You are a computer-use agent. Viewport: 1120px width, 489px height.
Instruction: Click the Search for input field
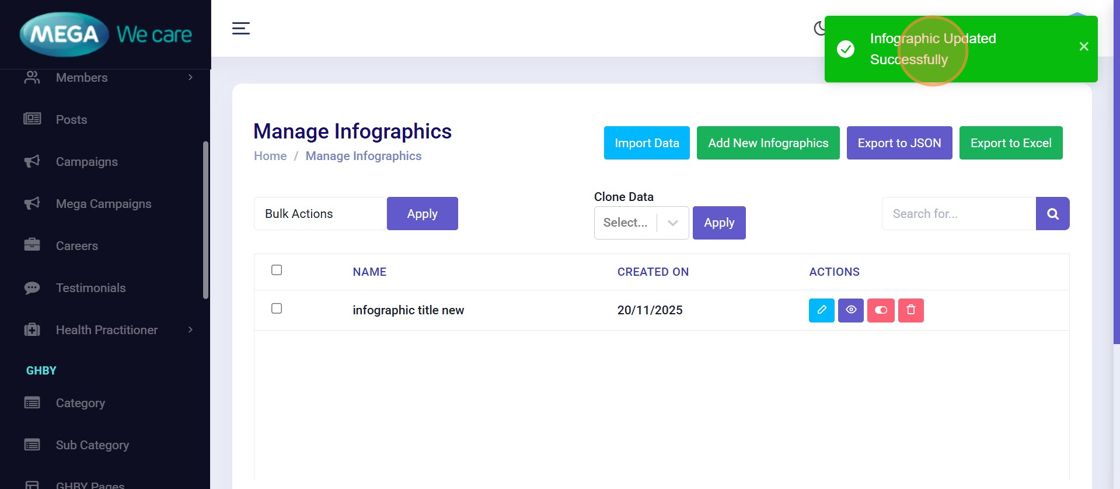(958, 214)
